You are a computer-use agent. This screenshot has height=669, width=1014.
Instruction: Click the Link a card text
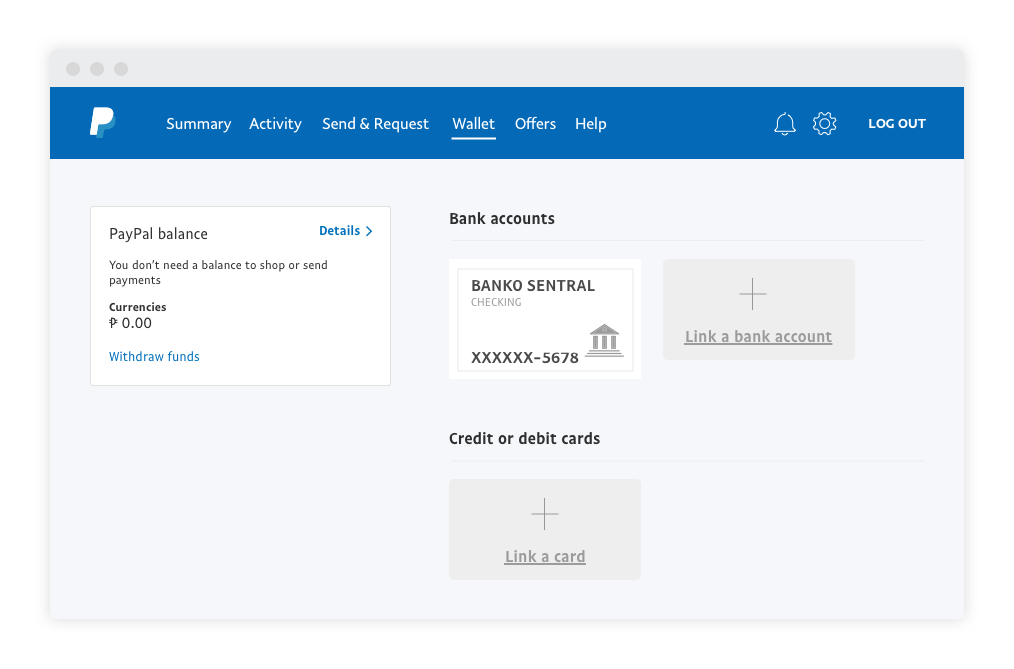[x=545, y=557]
